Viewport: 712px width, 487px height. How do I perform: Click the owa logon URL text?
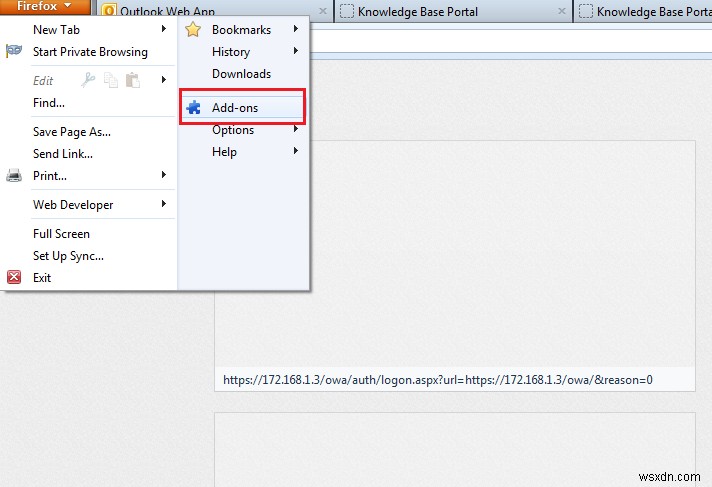pyautogui.click(x=438, y=380)
